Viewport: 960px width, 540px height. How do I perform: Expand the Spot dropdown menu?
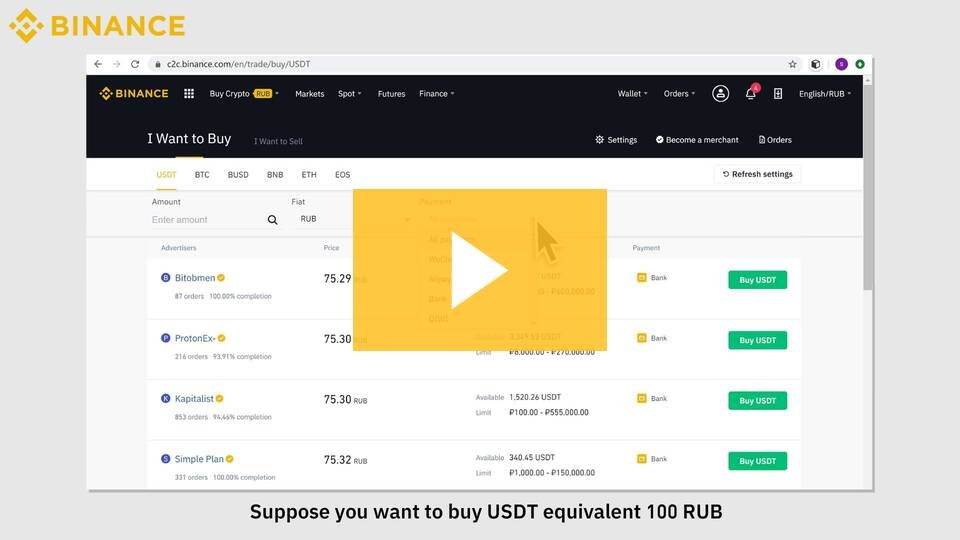pyautogui.click(x=350, y=94)
